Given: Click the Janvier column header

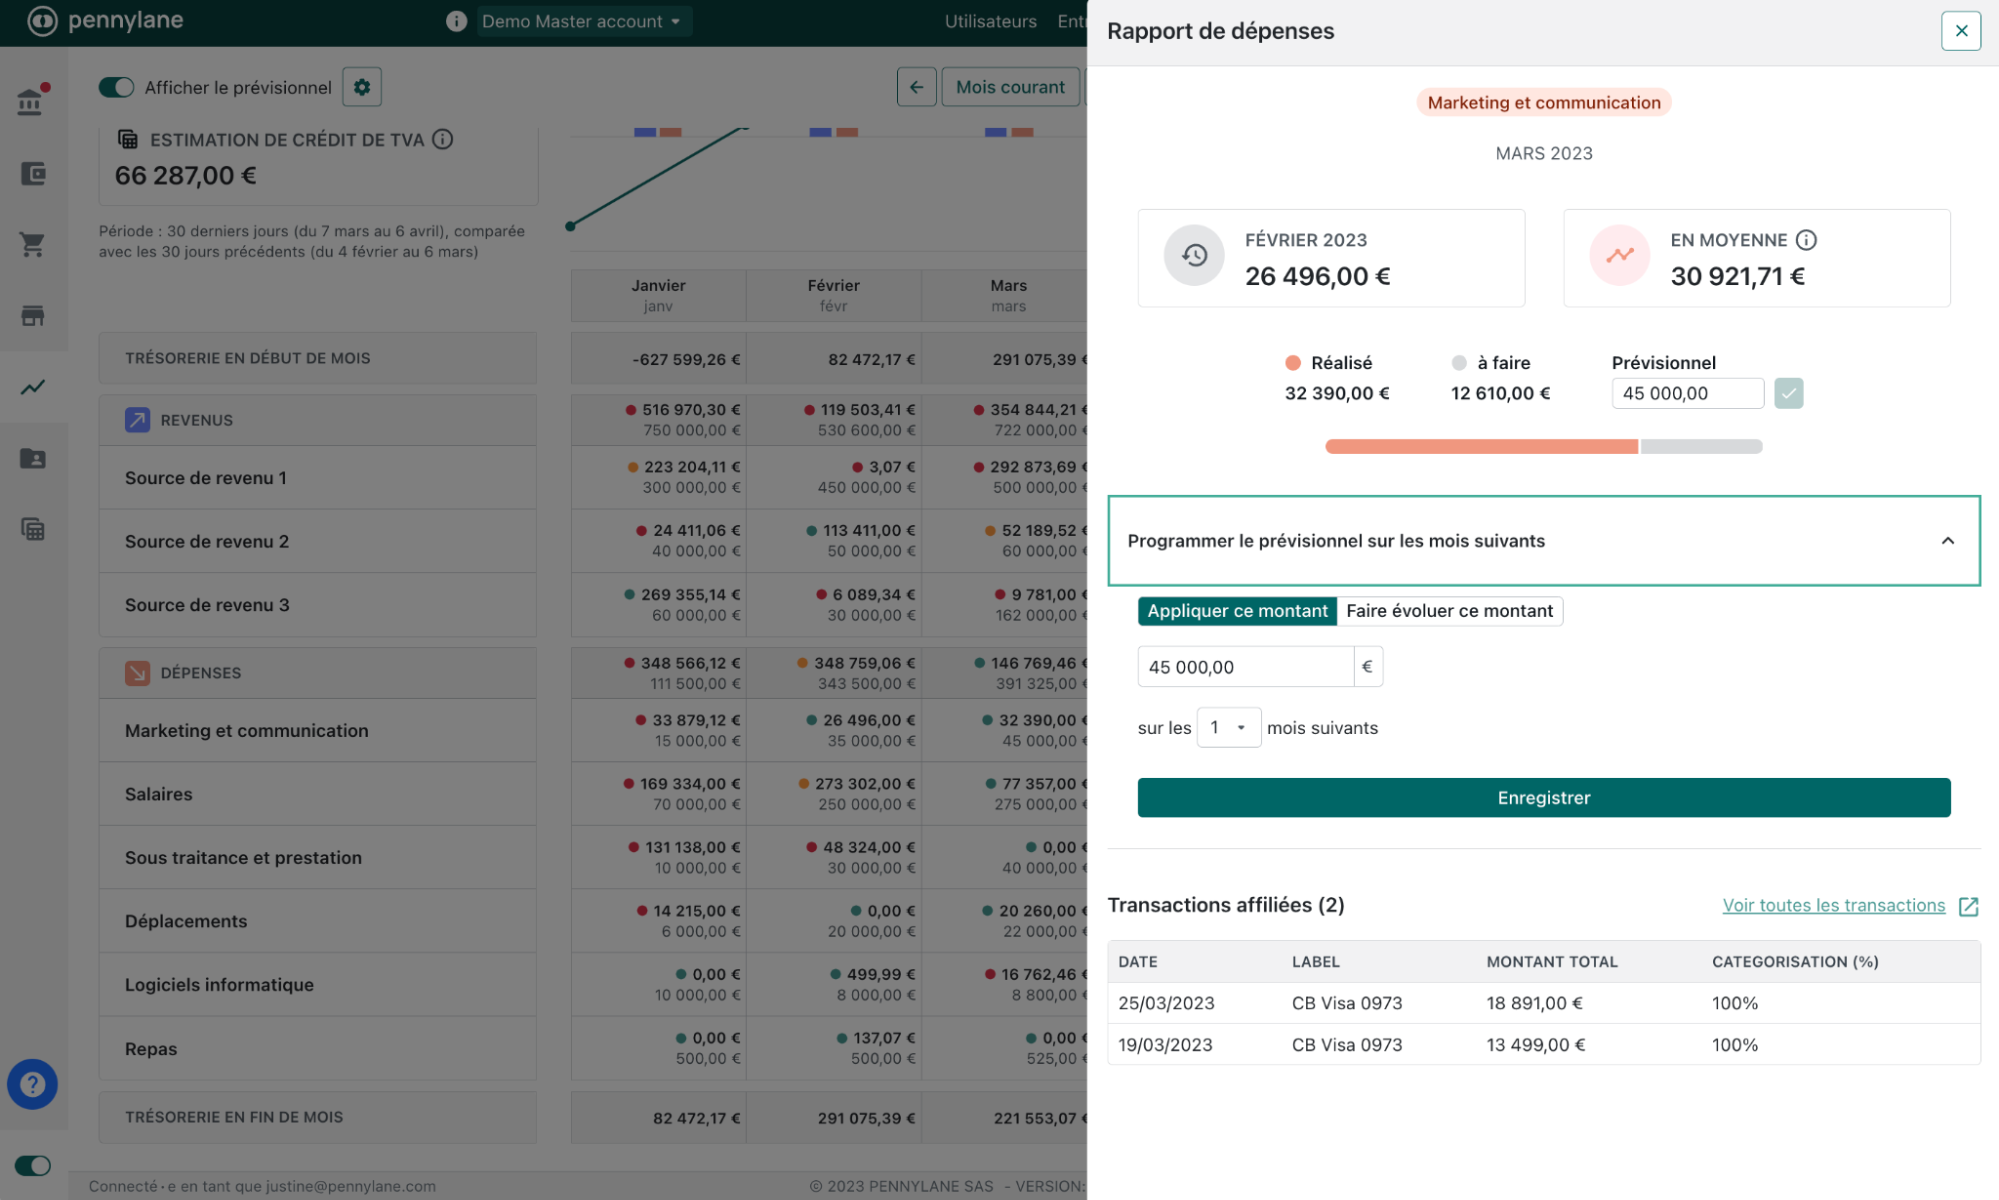Looking at the screenshot, I should pos(658,295).
